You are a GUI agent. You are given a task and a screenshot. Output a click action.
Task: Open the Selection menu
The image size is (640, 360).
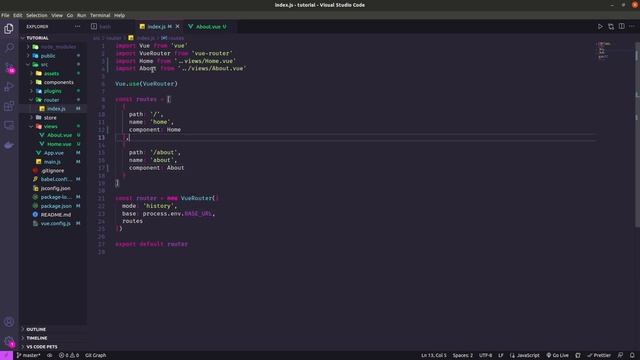[x=37, y=16]
